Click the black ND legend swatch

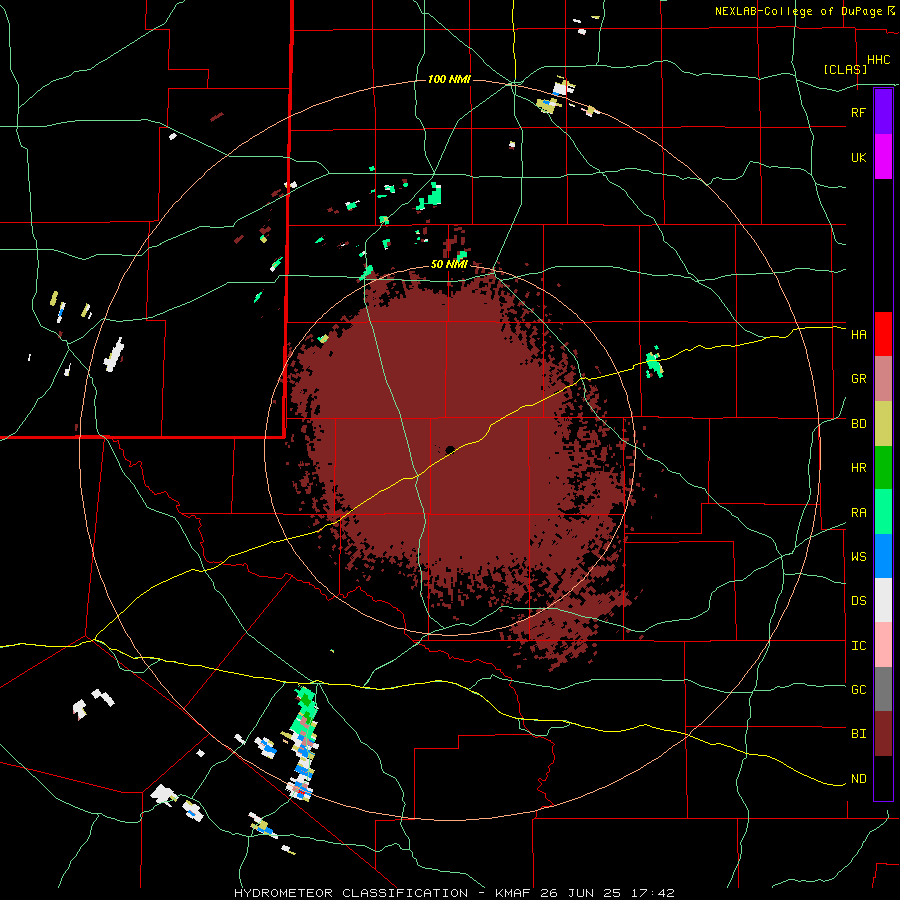[x=883, y=778]
